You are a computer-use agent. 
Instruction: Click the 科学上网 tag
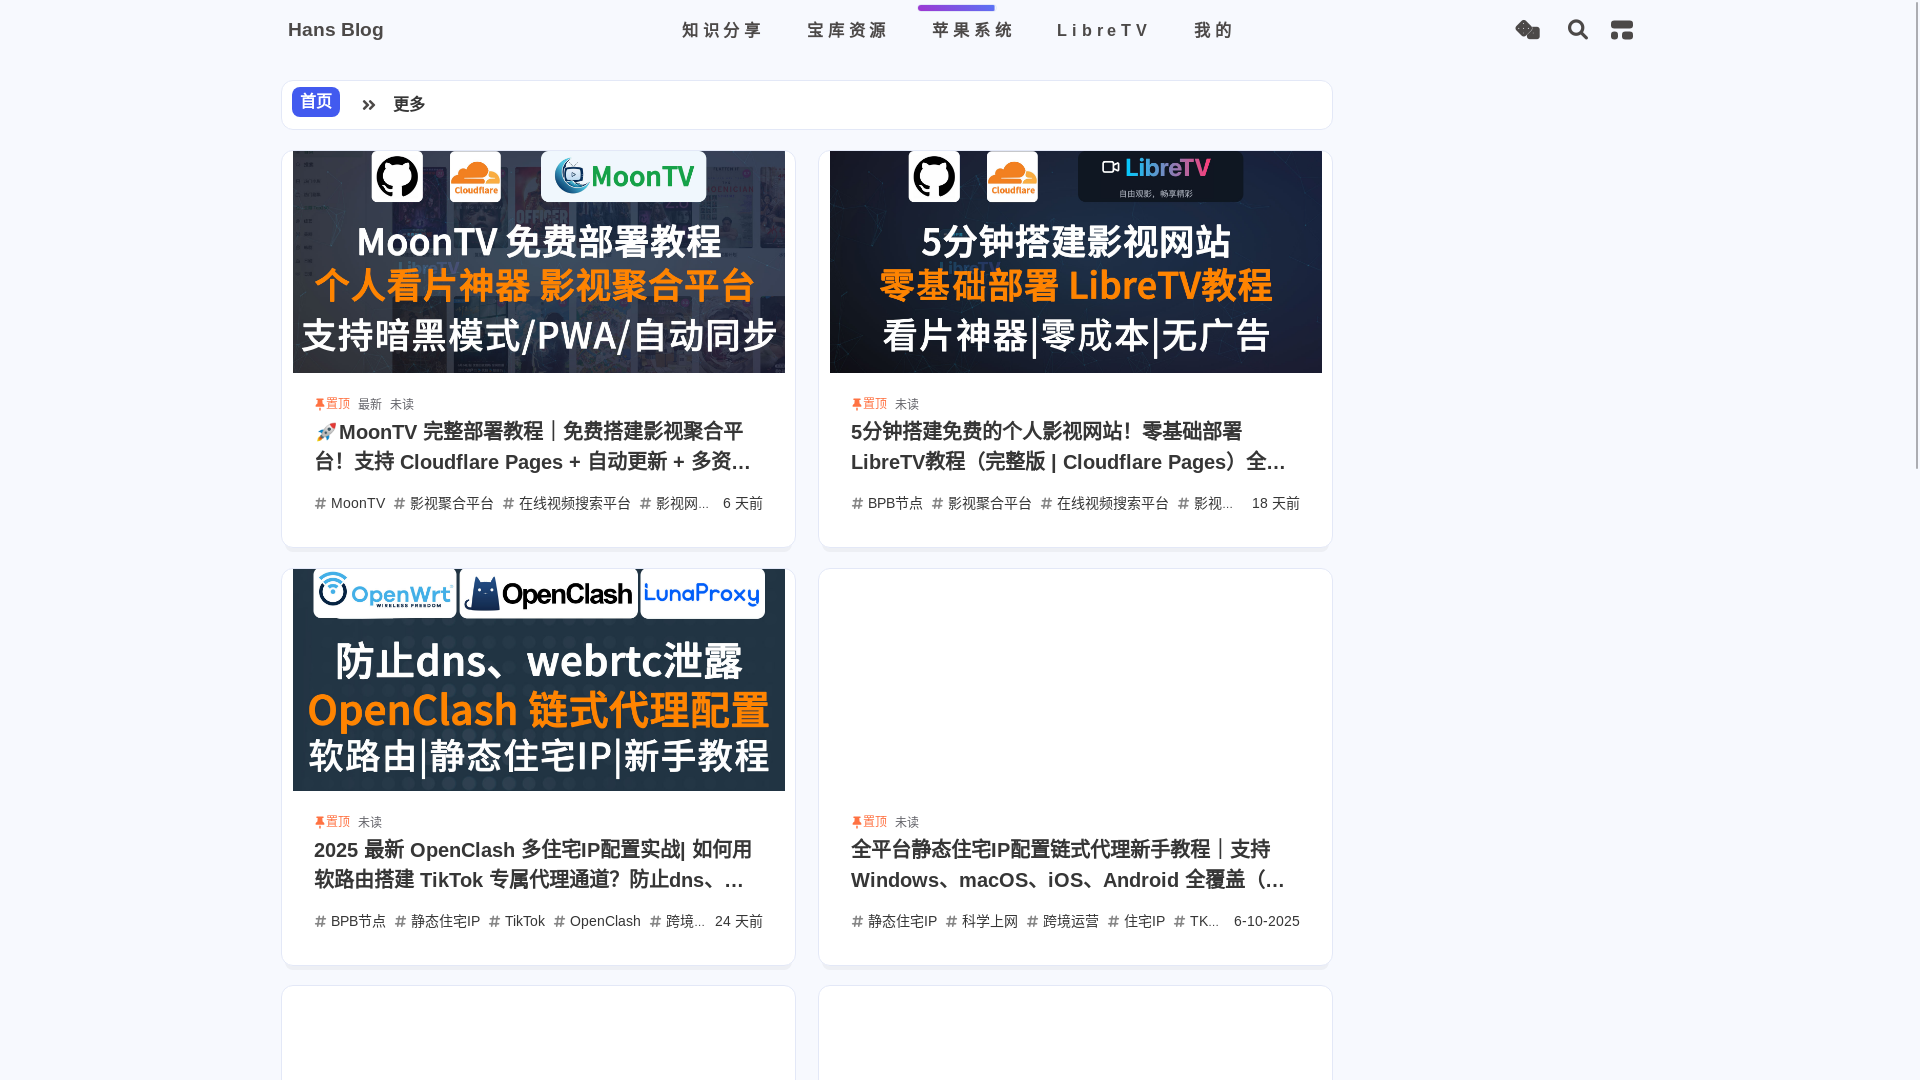click(982, 921)
